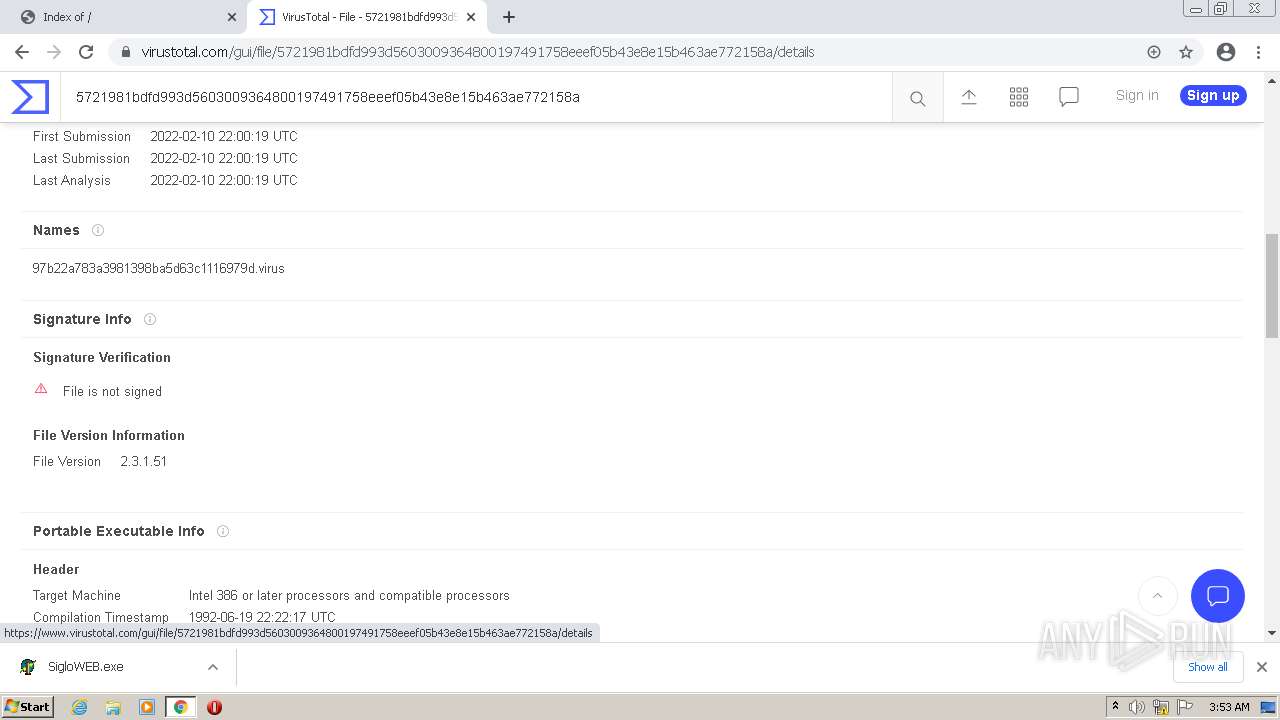The height and width of the screenshot is (720, 1280).
Task: Select the File Version value 2.3.1.51
Action: [144, 461]
